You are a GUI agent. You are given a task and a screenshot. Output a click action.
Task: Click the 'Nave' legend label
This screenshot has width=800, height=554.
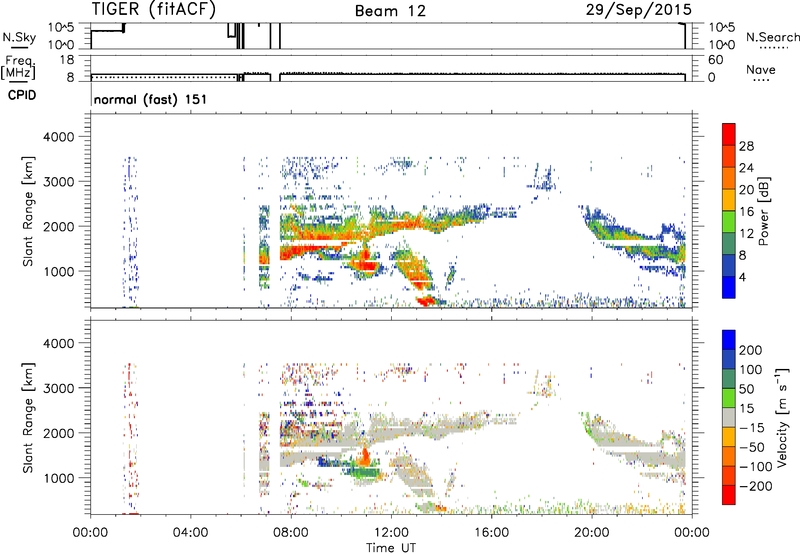(x=761, y=70)
